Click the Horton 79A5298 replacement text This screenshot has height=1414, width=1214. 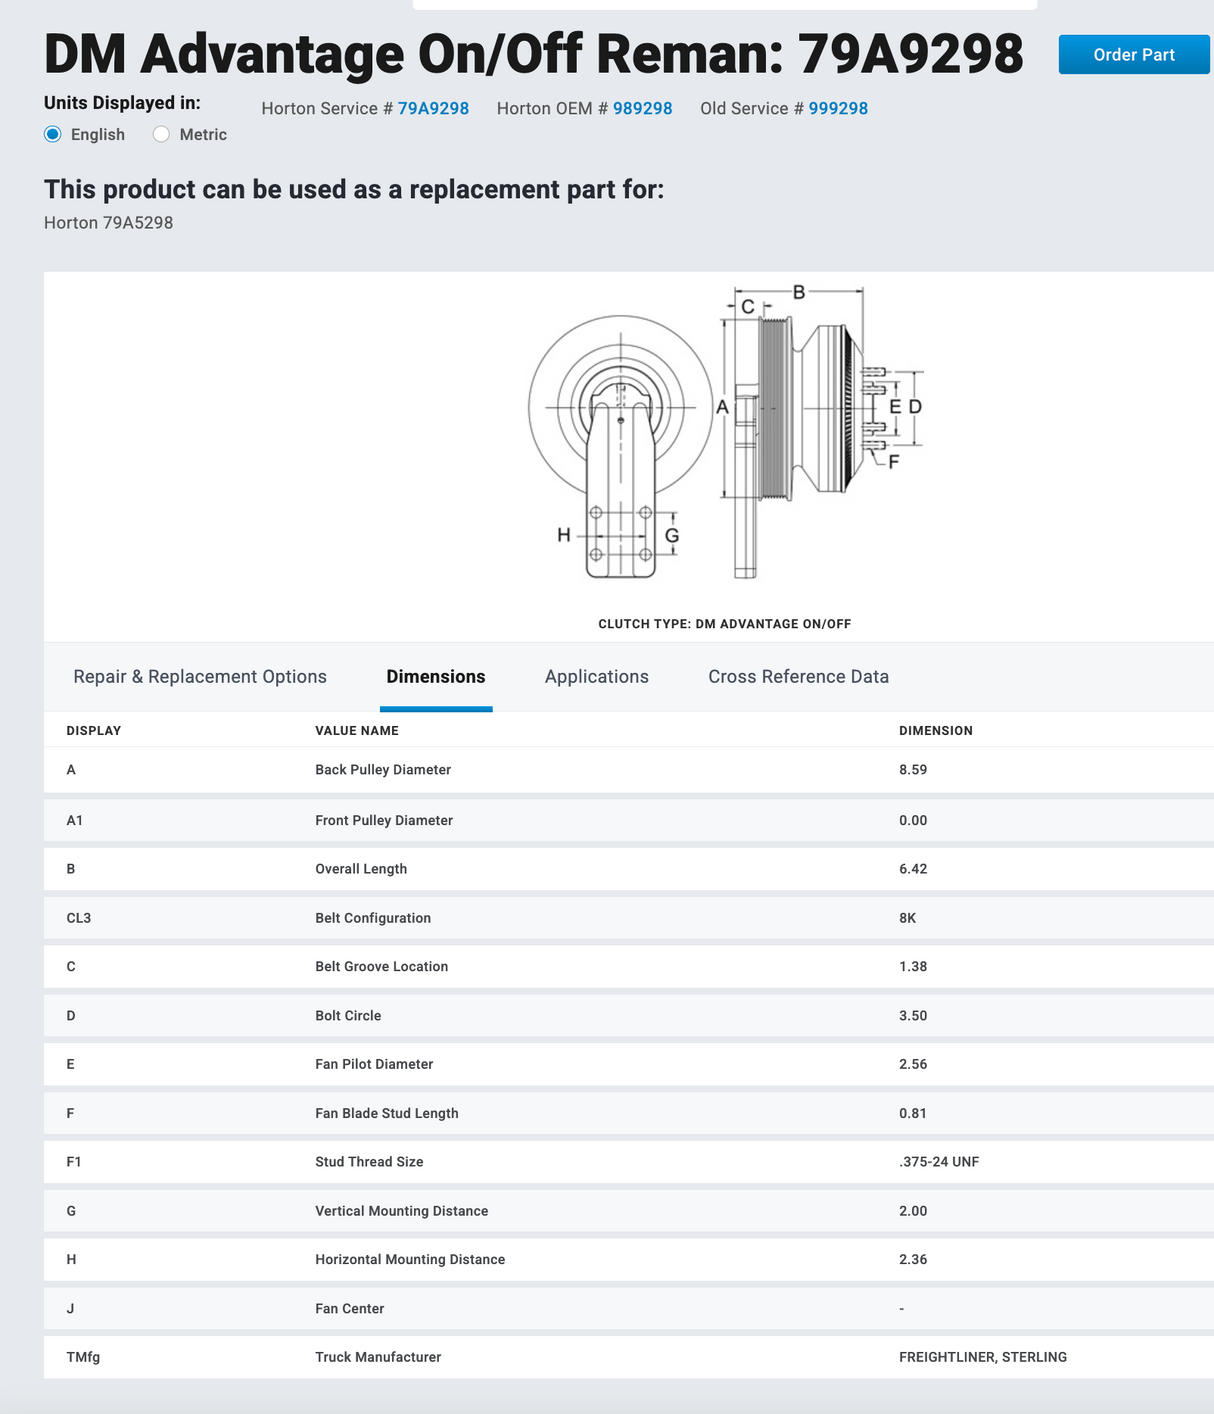point(109,223)
